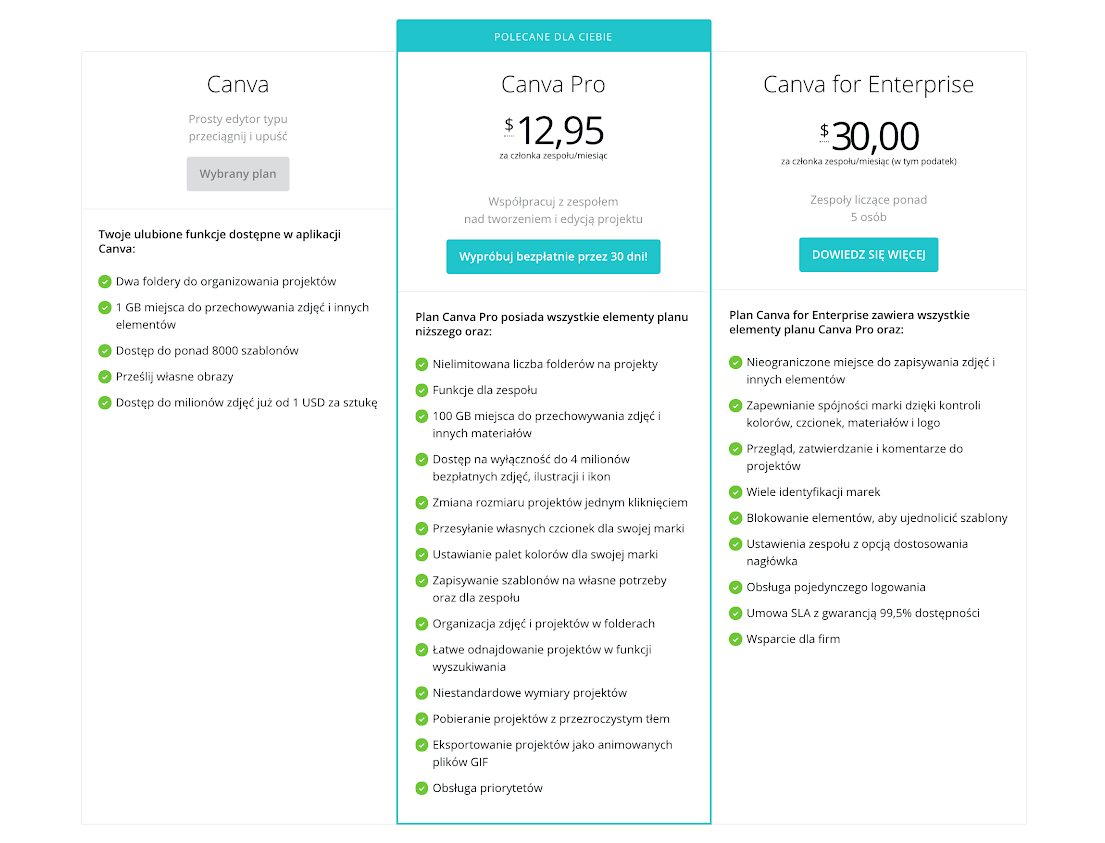Screen dimensions: 1105x843
Task: Click the Wybrany plan button
Action: [238, 174]
